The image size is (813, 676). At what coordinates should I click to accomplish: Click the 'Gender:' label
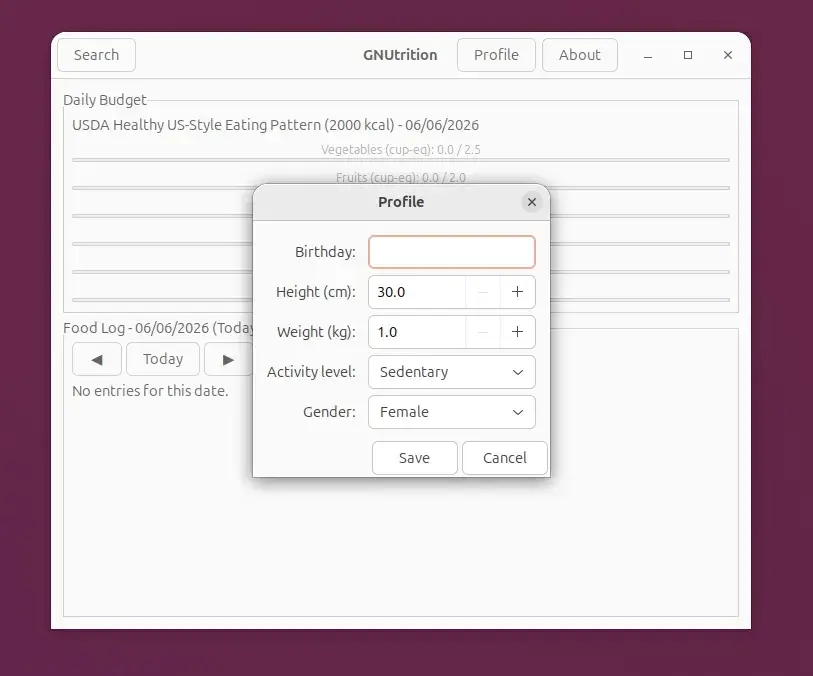pyautogui.click(x=329, y=412)
